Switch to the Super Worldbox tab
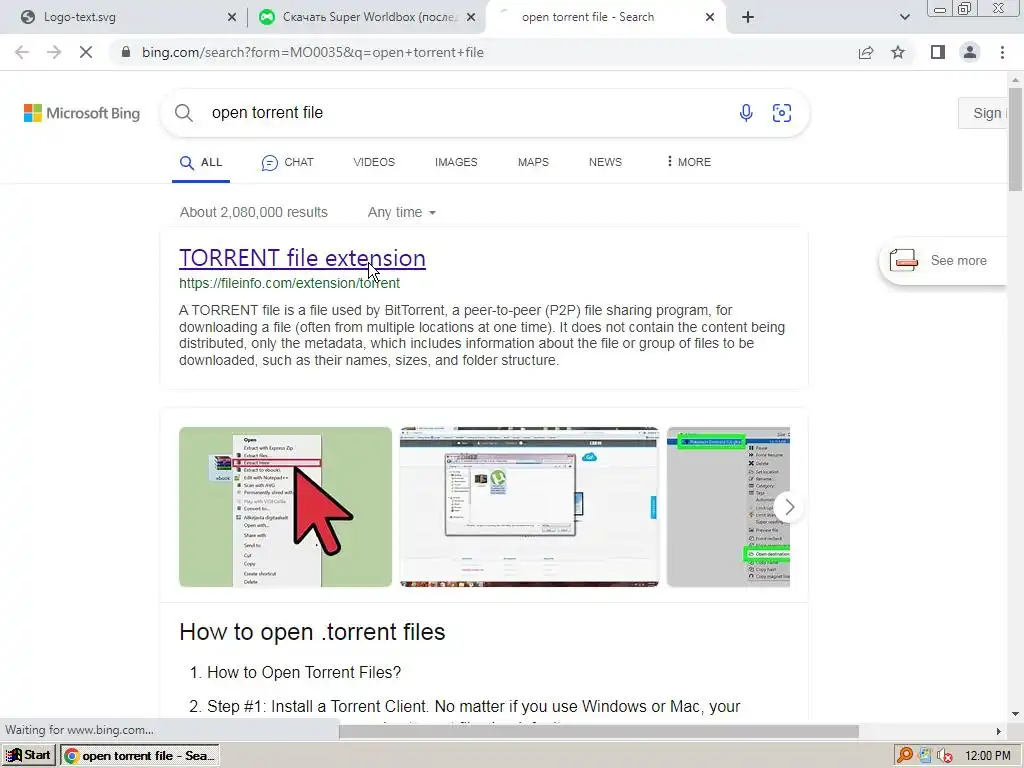The image size is (1024, 768). pos(370,17)
